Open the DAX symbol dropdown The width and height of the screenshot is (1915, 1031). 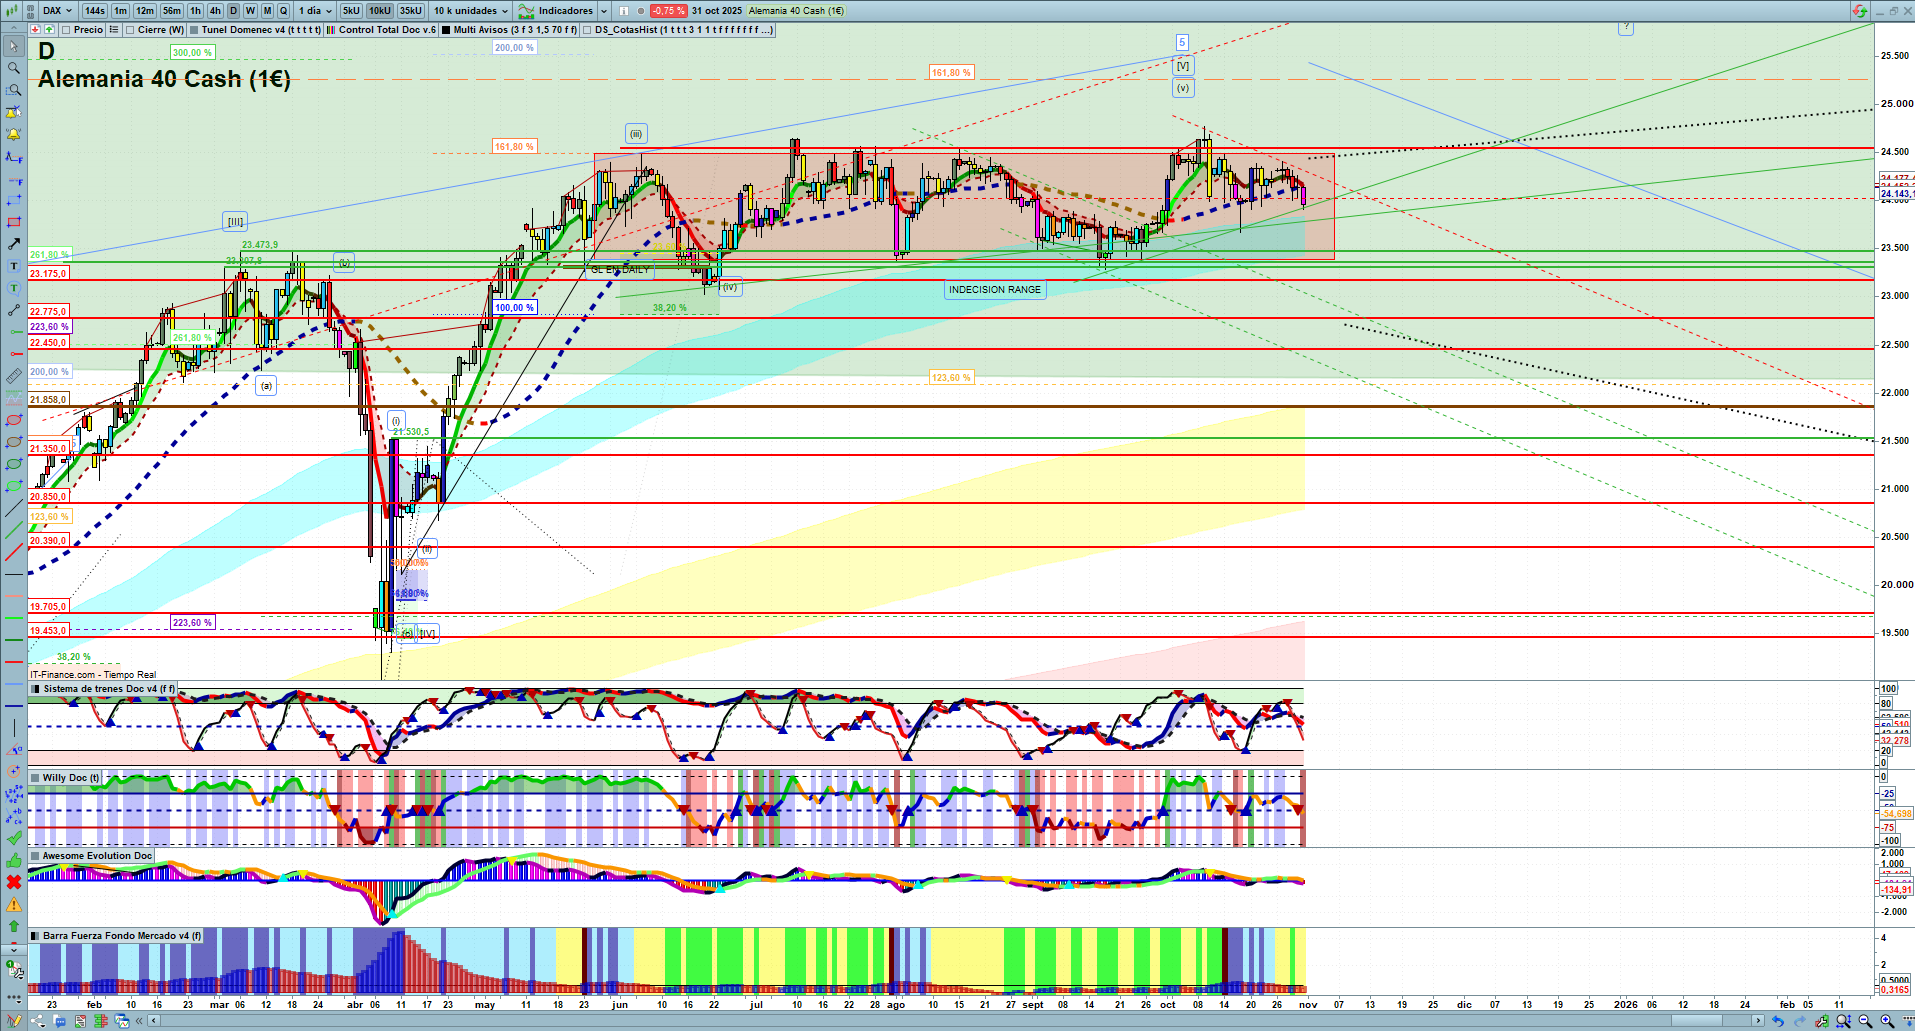click(x=57, y=11)
